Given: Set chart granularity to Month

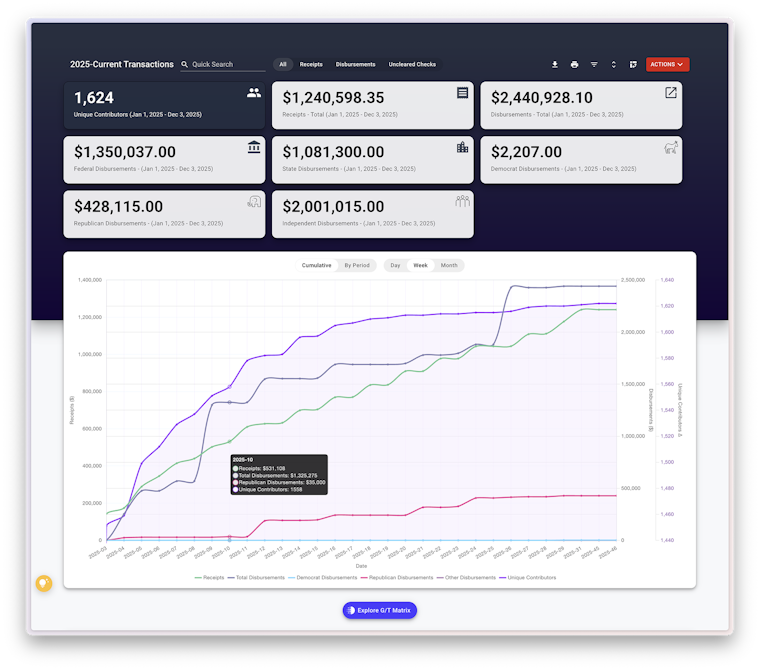Looking at the screenshot, I should click(x=449, y=265).
